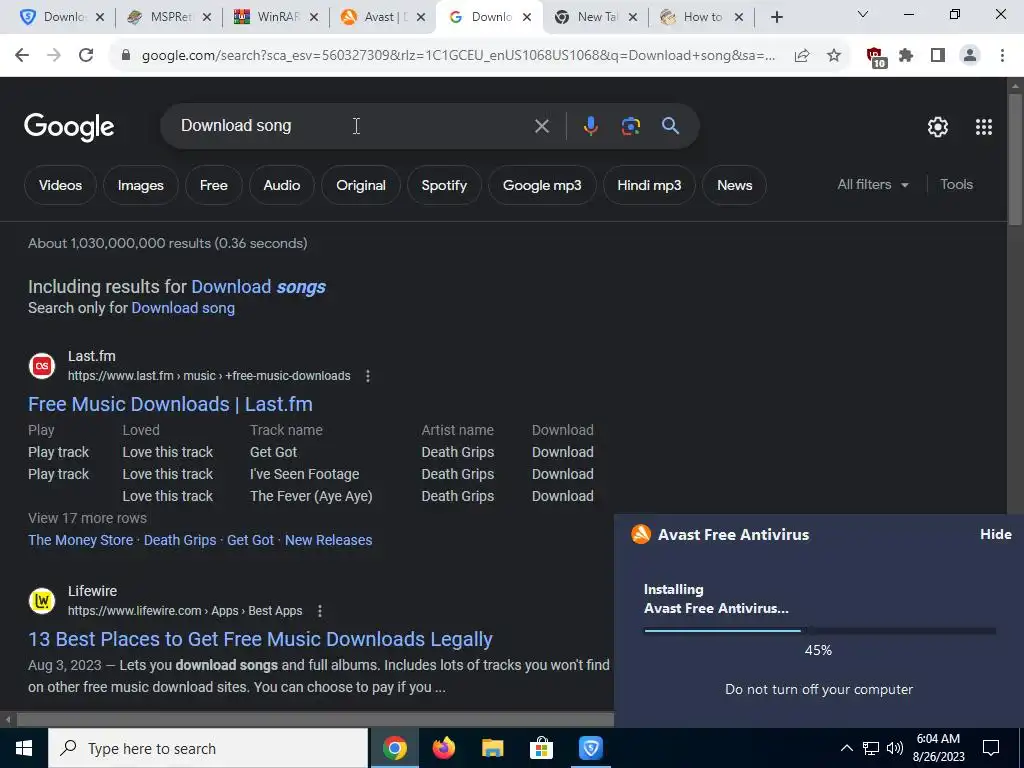Go back with the browser back arrow
This screenshot has height=768, width=1024.
click(x=22, y=56)
